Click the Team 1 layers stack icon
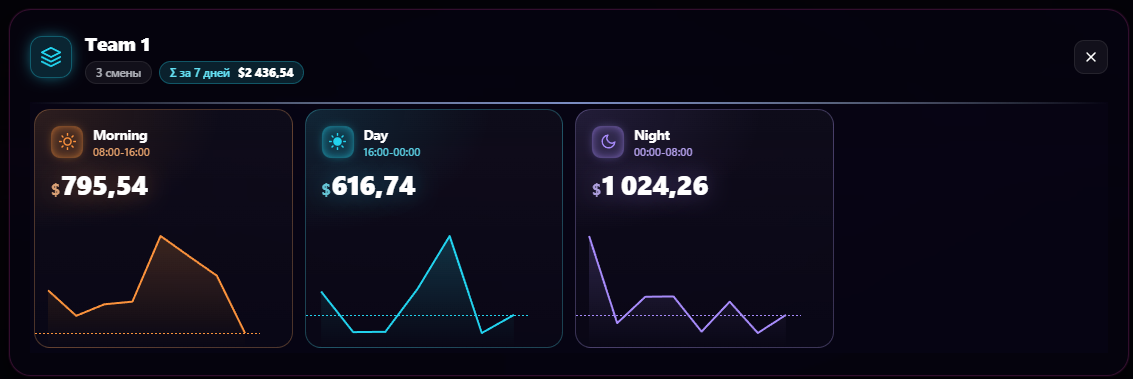The width and height of the screenshot is (1133, 379). click(x=51, y=56)
